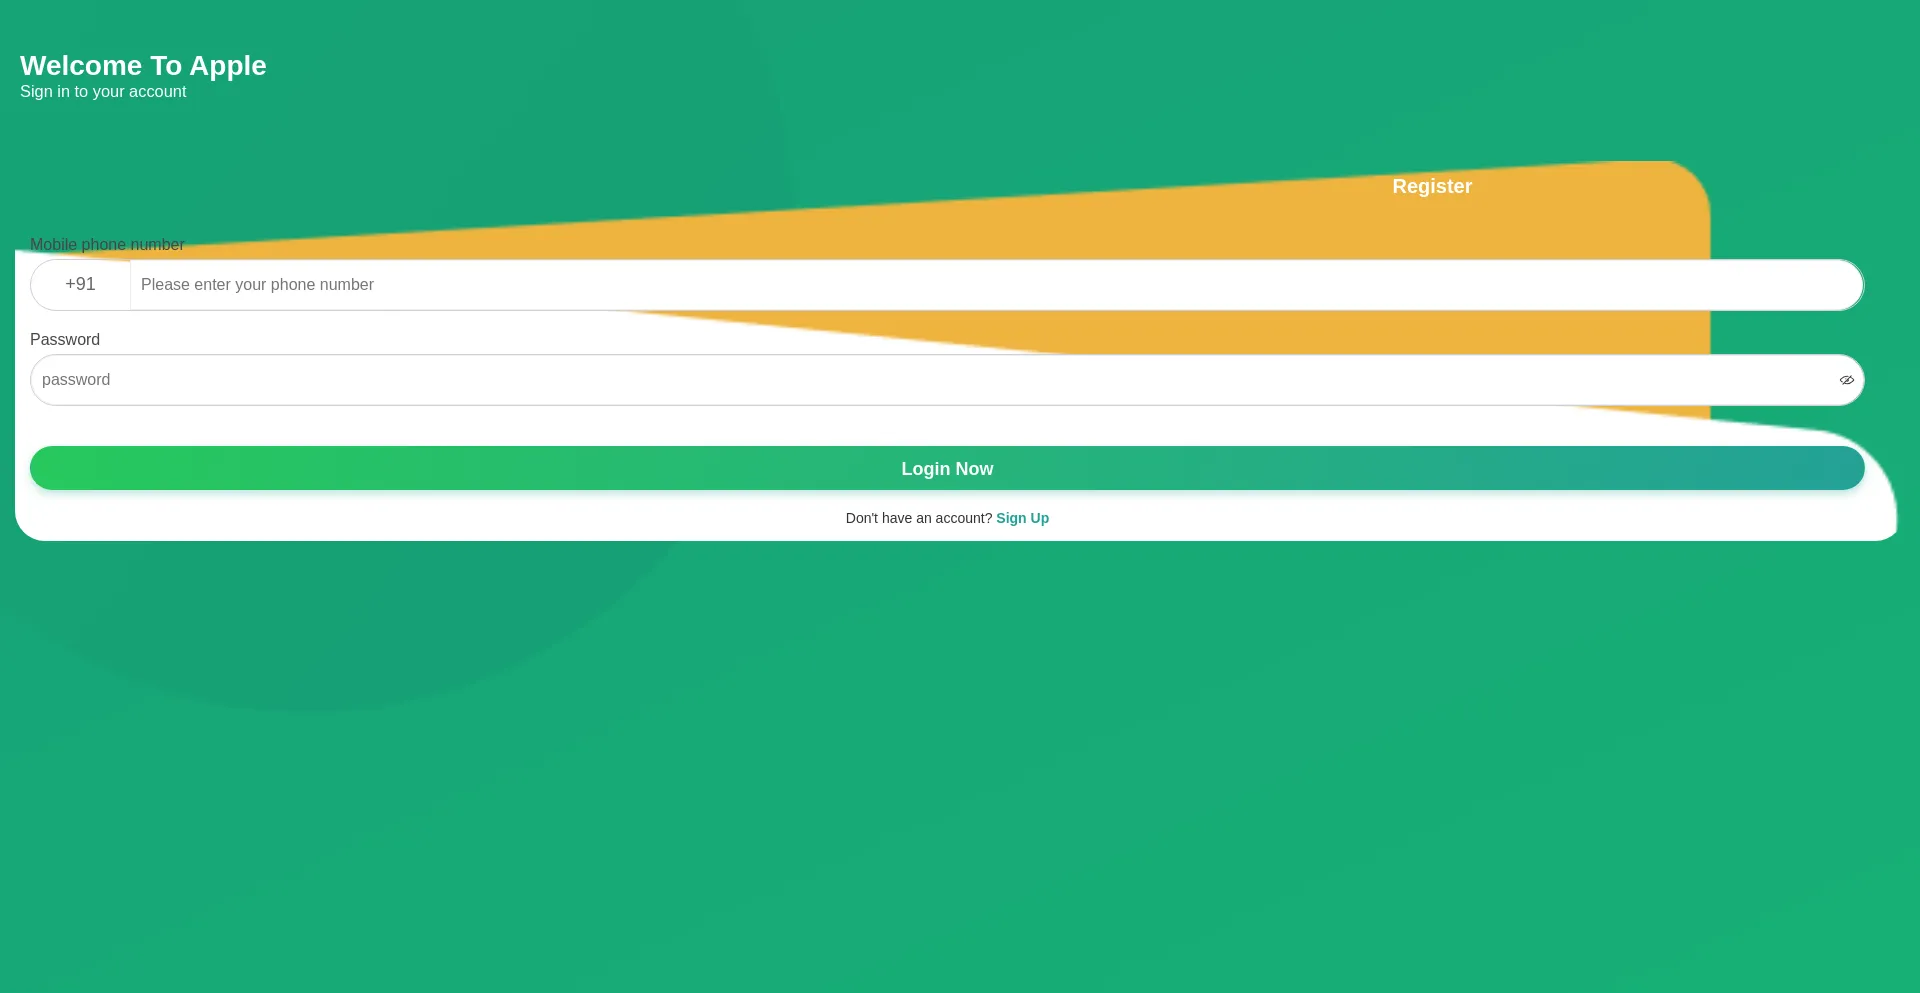Click the Login Now button
Image resolution: width=1920 pixels, height=993 pixels.
pos(947,468)
